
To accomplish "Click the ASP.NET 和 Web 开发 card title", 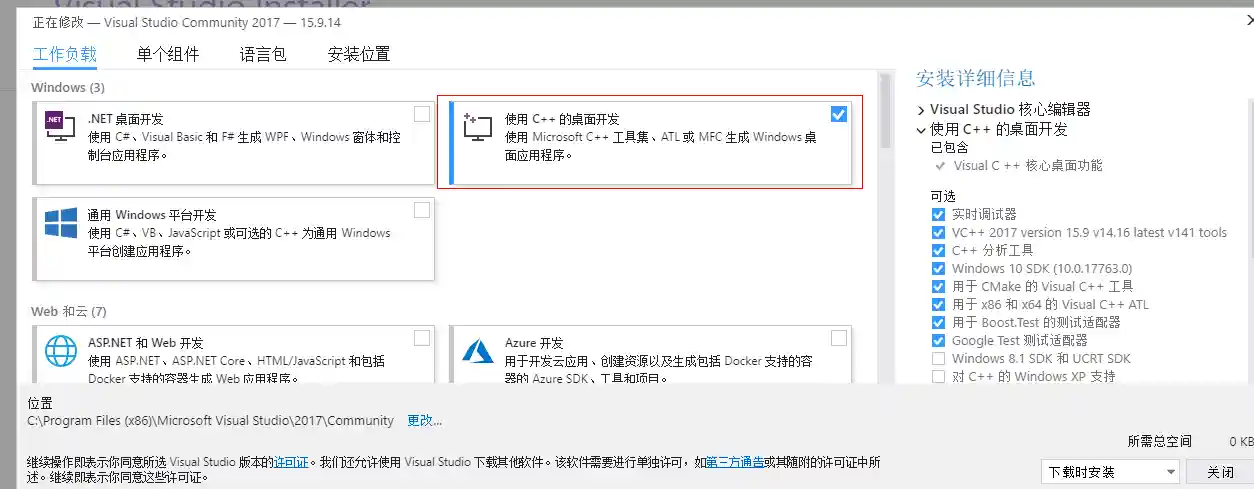I will pyautogui.click(x=145, y=343).
